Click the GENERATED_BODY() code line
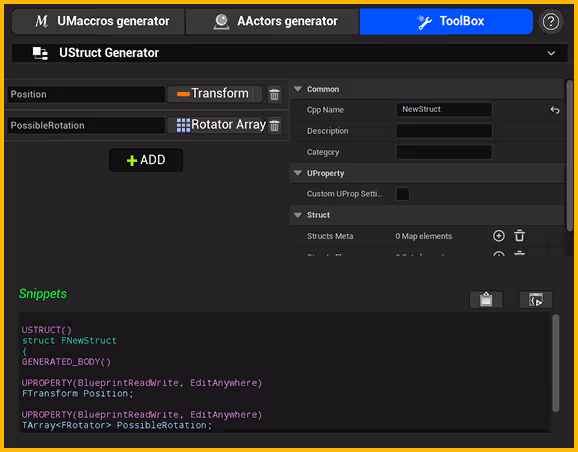578x452 pixels. 66,362
